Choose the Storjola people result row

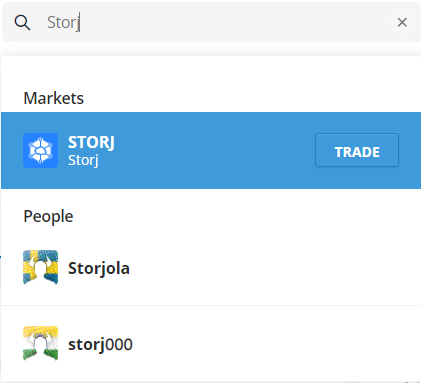211,267
